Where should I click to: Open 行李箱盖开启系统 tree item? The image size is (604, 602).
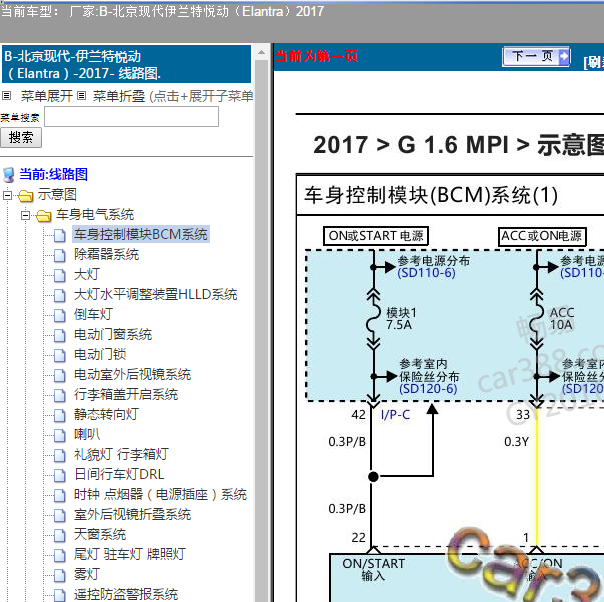coord(126,394)
